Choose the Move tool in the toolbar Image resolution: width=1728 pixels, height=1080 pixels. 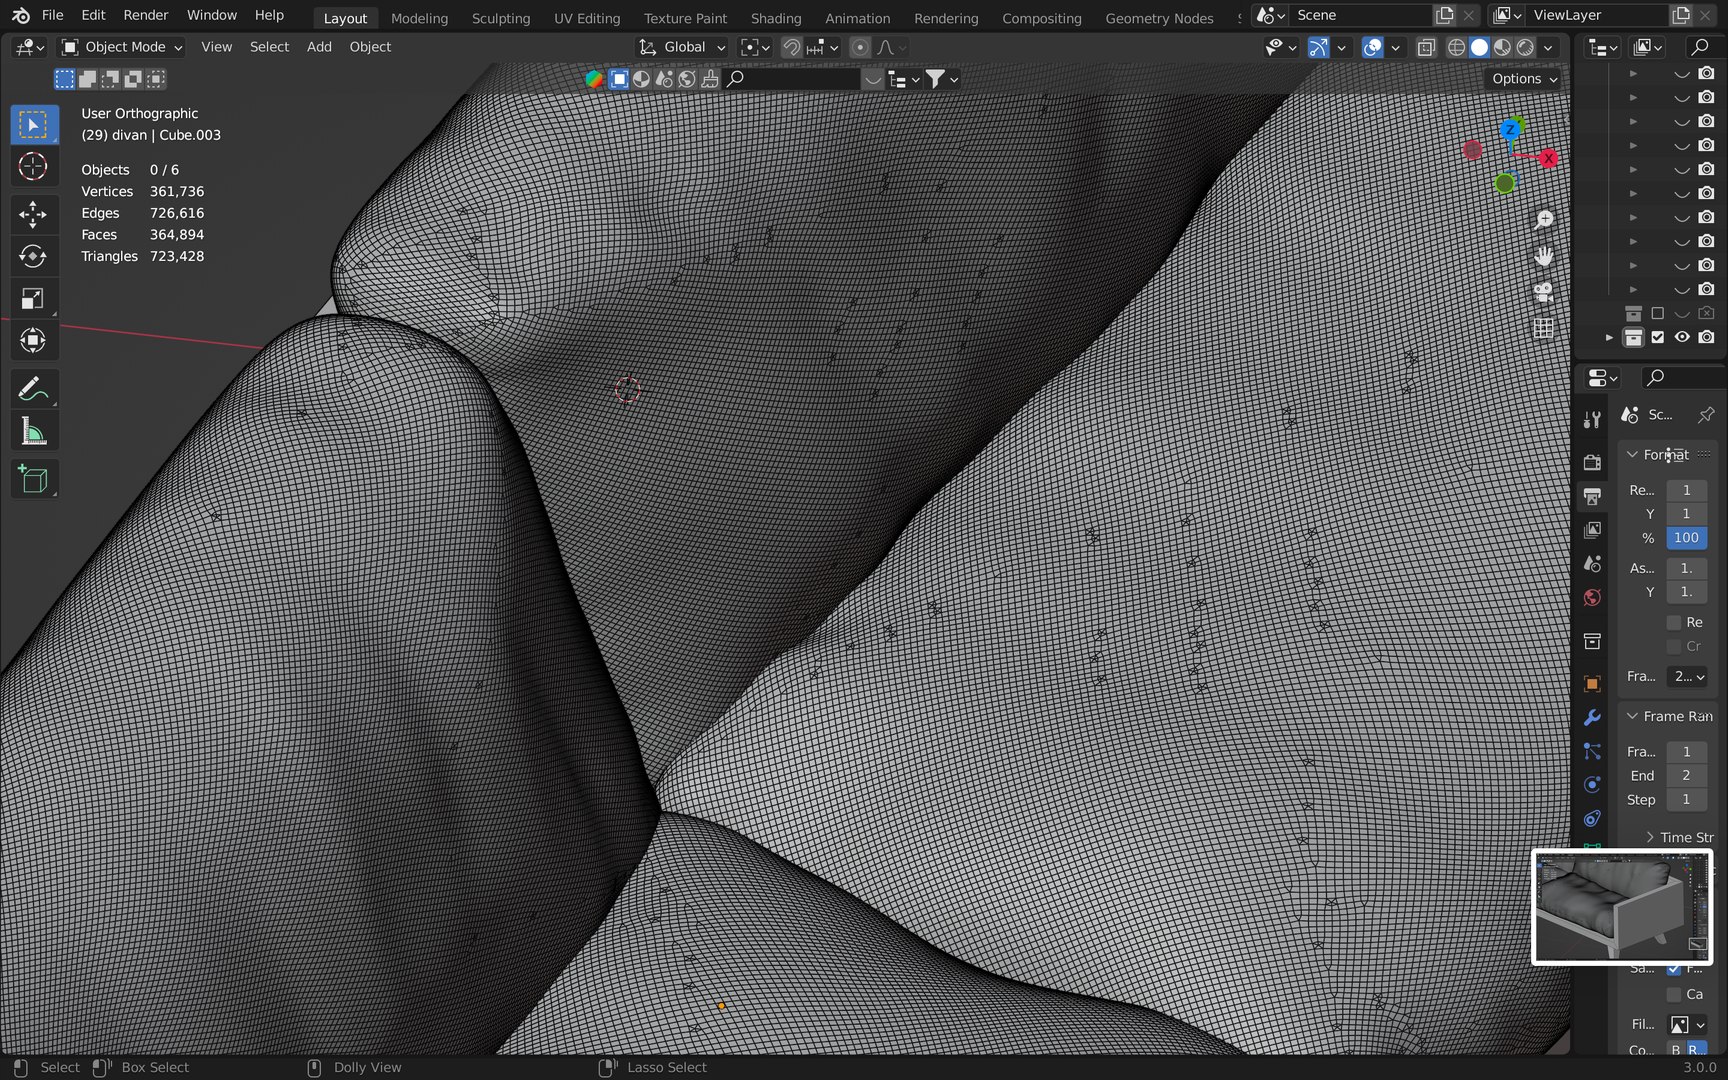[x=33, y=214]
